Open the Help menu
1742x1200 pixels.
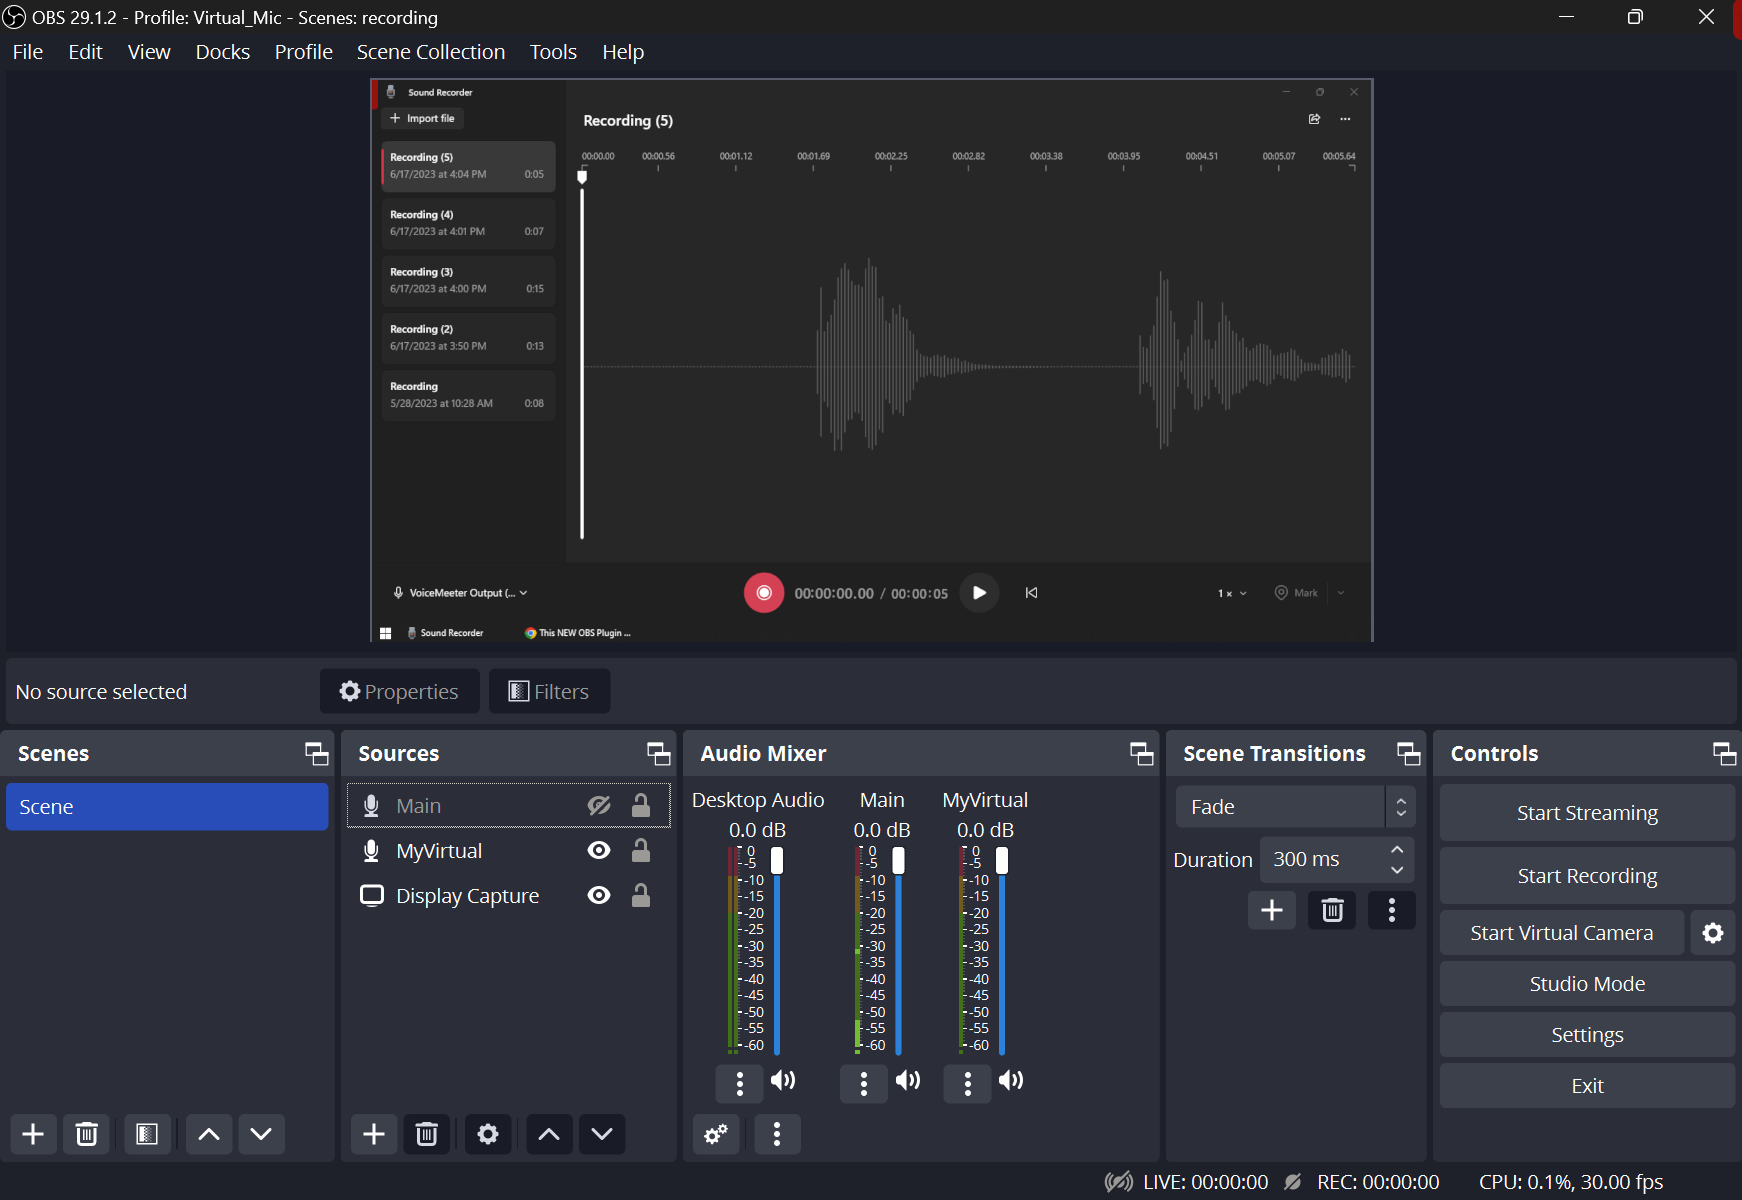pos(623,52)
